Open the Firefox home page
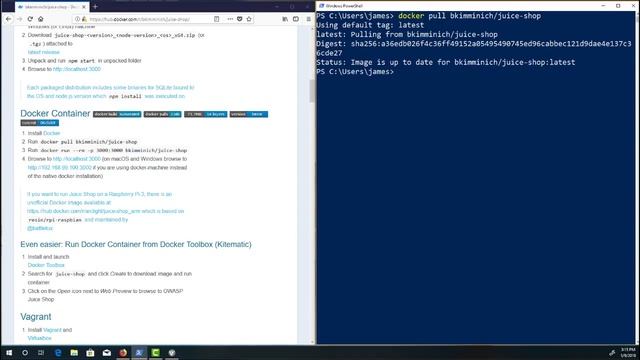The width and height of the screenshot is (640, 360). click(40, 19)
